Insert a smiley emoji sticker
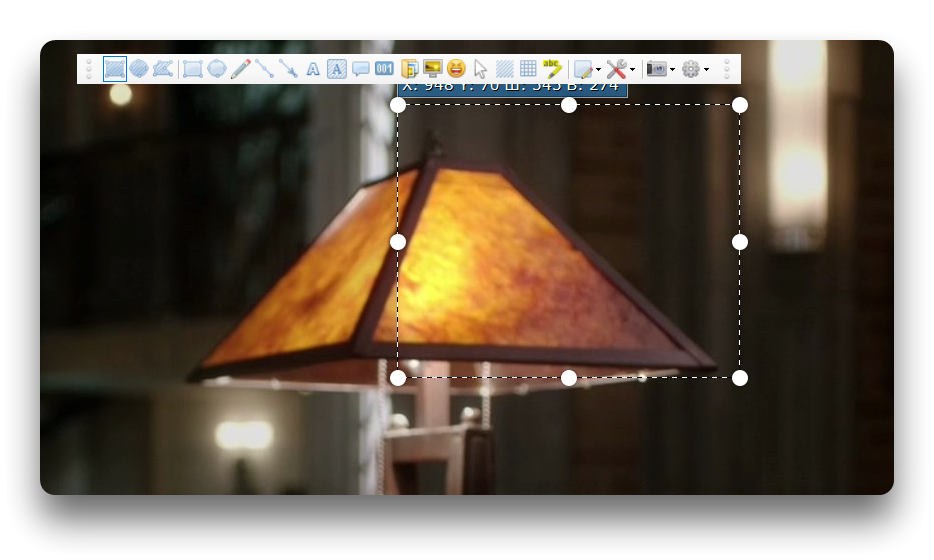This screenshot has height=560, width=934. tap(456, 69)
